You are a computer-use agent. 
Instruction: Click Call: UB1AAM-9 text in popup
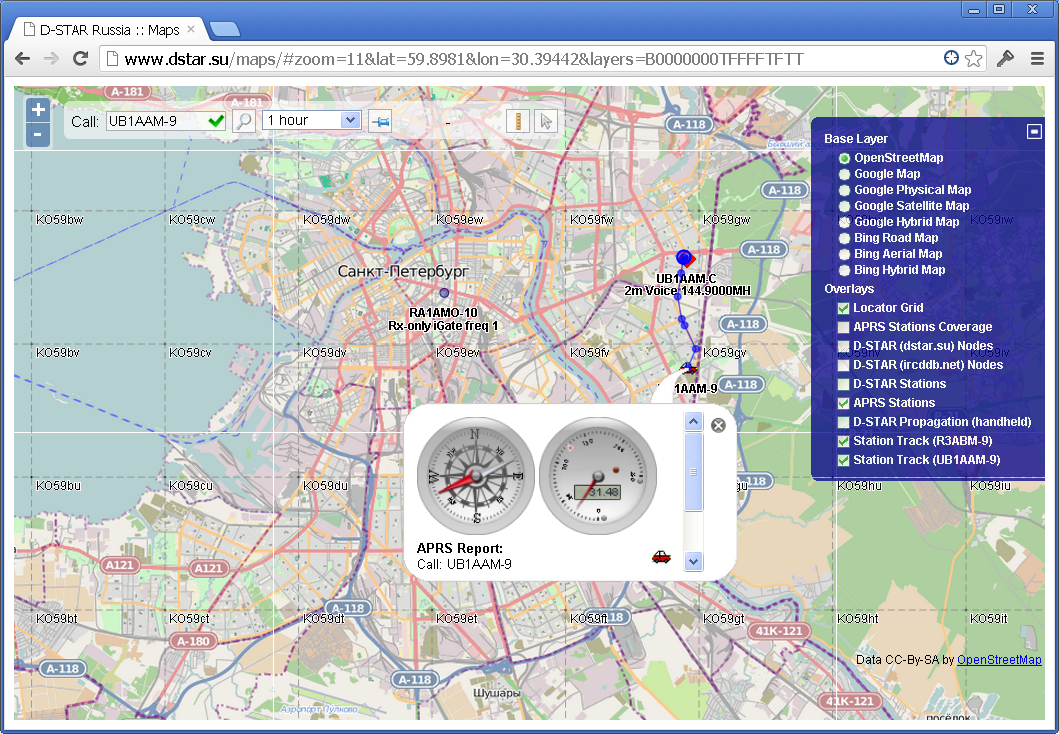pyautogui.click(x=464, y=564)
